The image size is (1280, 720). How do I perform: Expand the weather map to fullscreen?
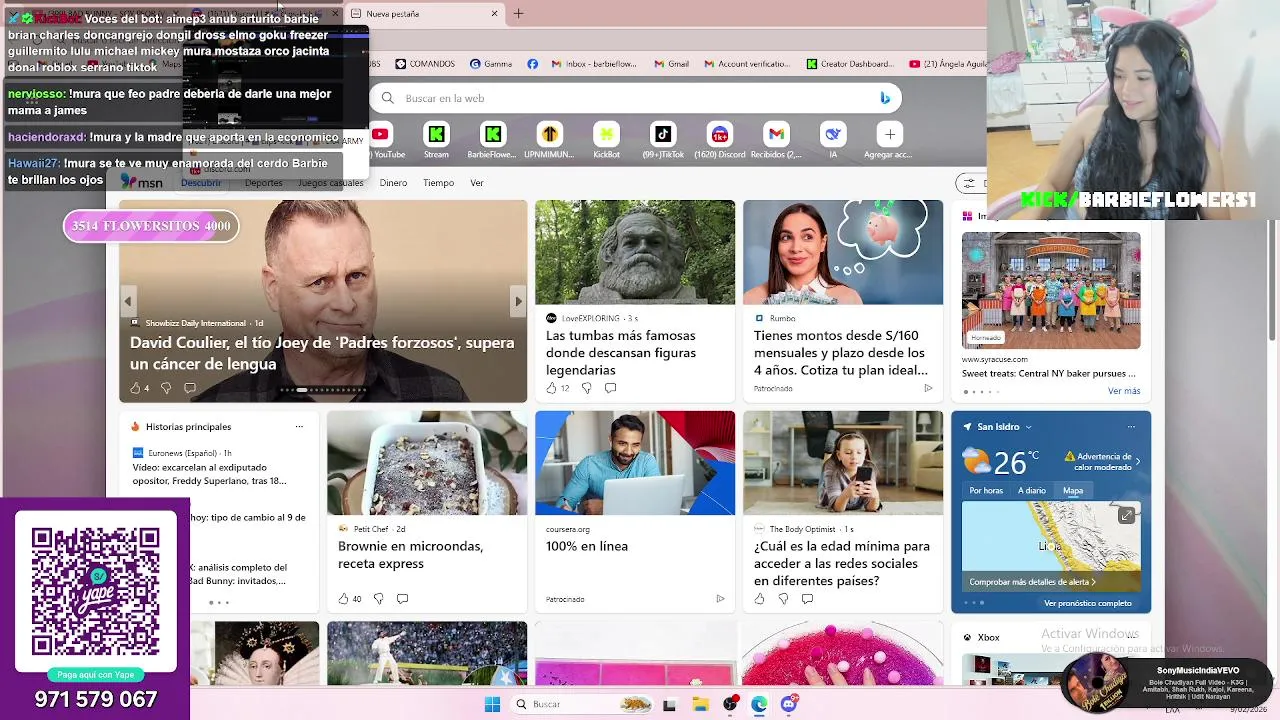pos(1126,515)
